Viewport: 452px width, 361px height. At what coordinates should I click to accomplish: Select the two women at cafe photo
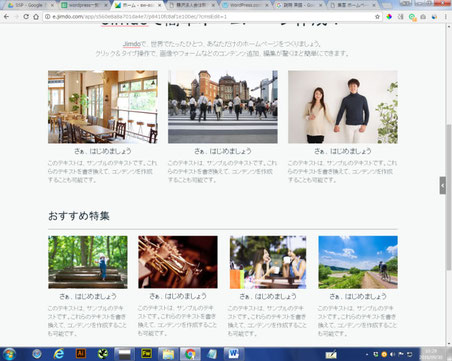click(x=268, y=262)
